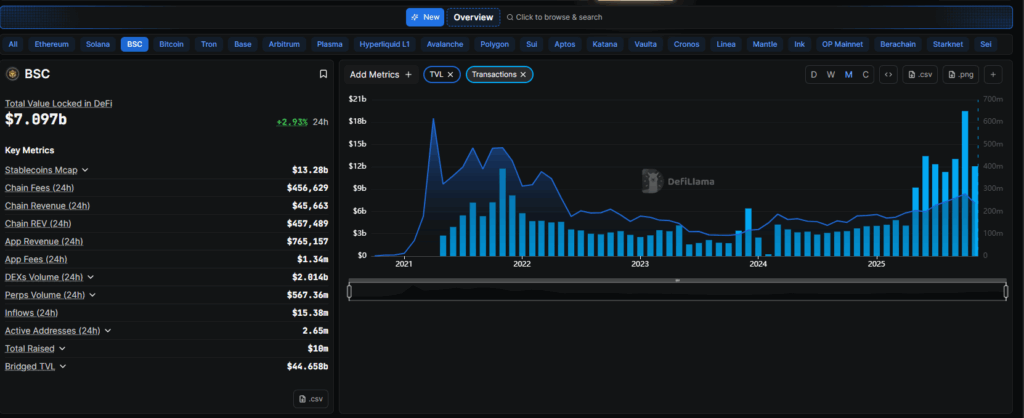Click the plus icon at chart's right

pyautogui.click(x=992, y=74)
